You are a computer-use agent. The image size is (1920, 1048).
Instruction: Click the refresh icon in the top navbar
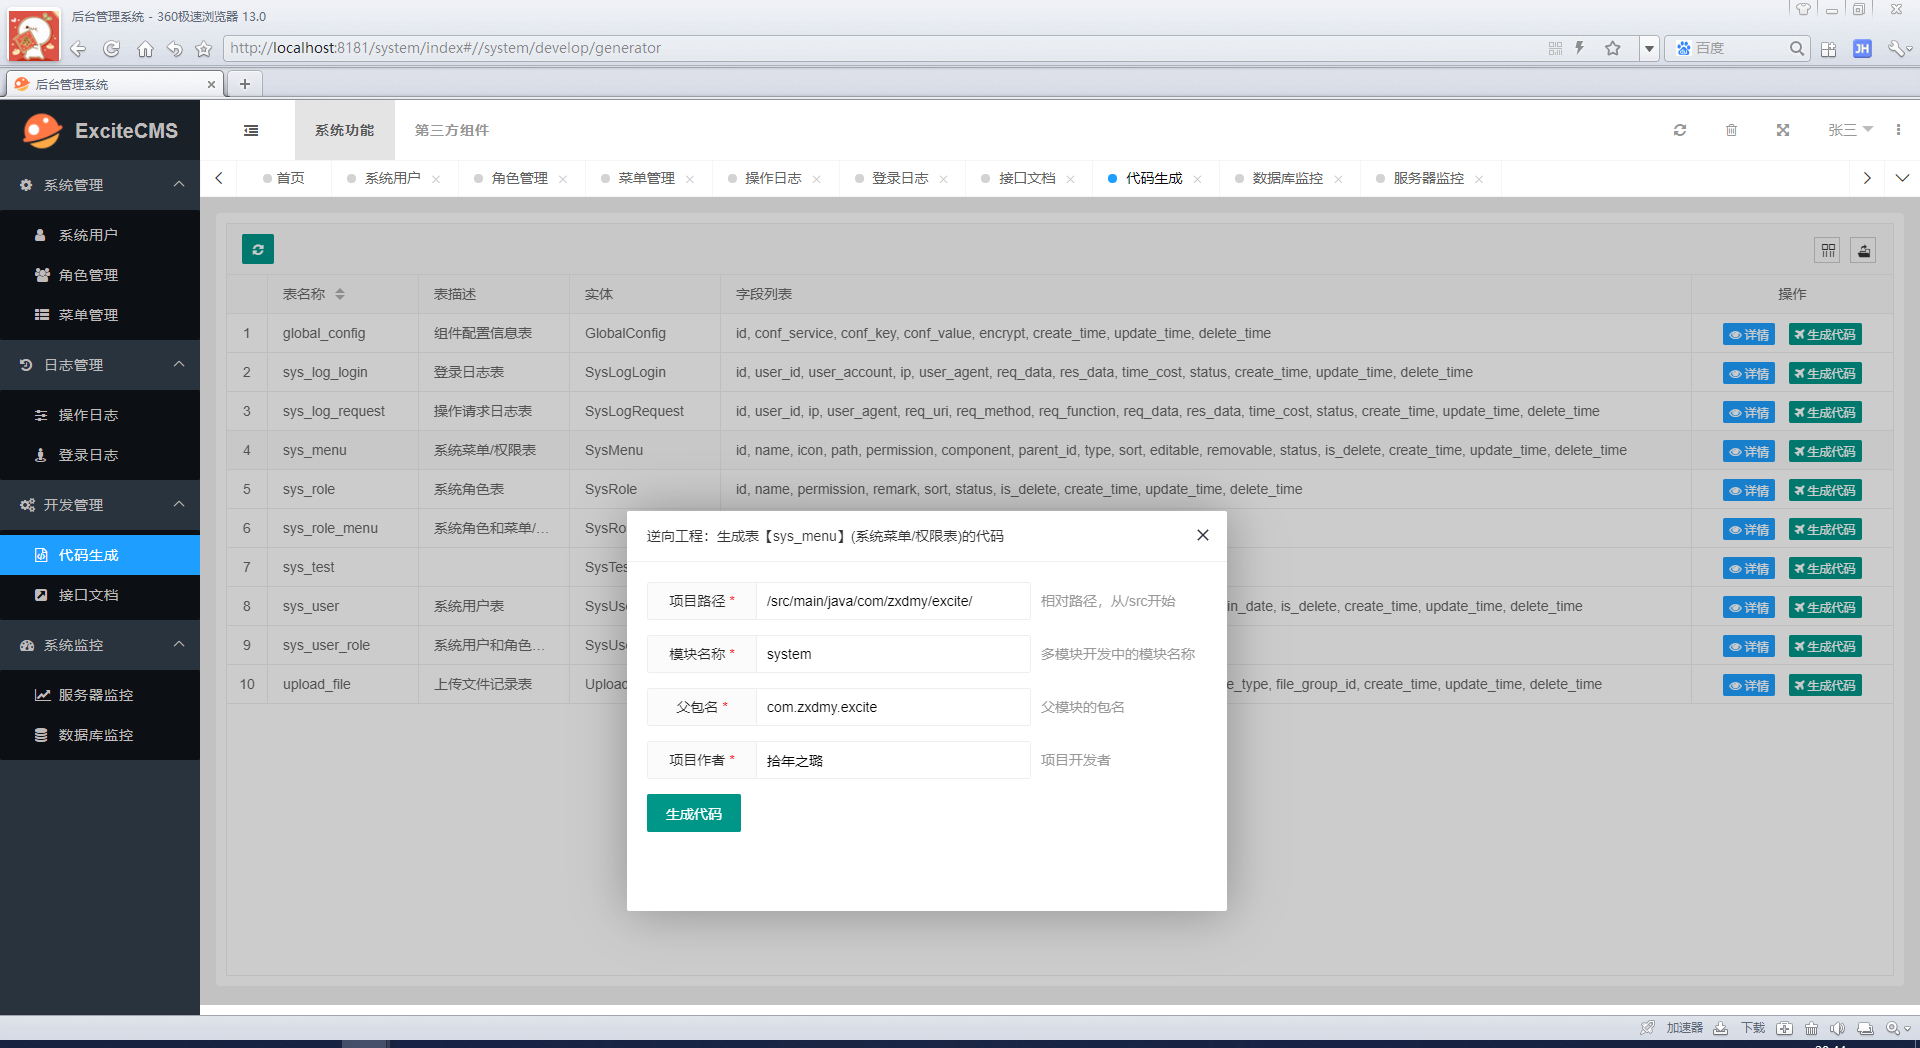(1680, 130)
